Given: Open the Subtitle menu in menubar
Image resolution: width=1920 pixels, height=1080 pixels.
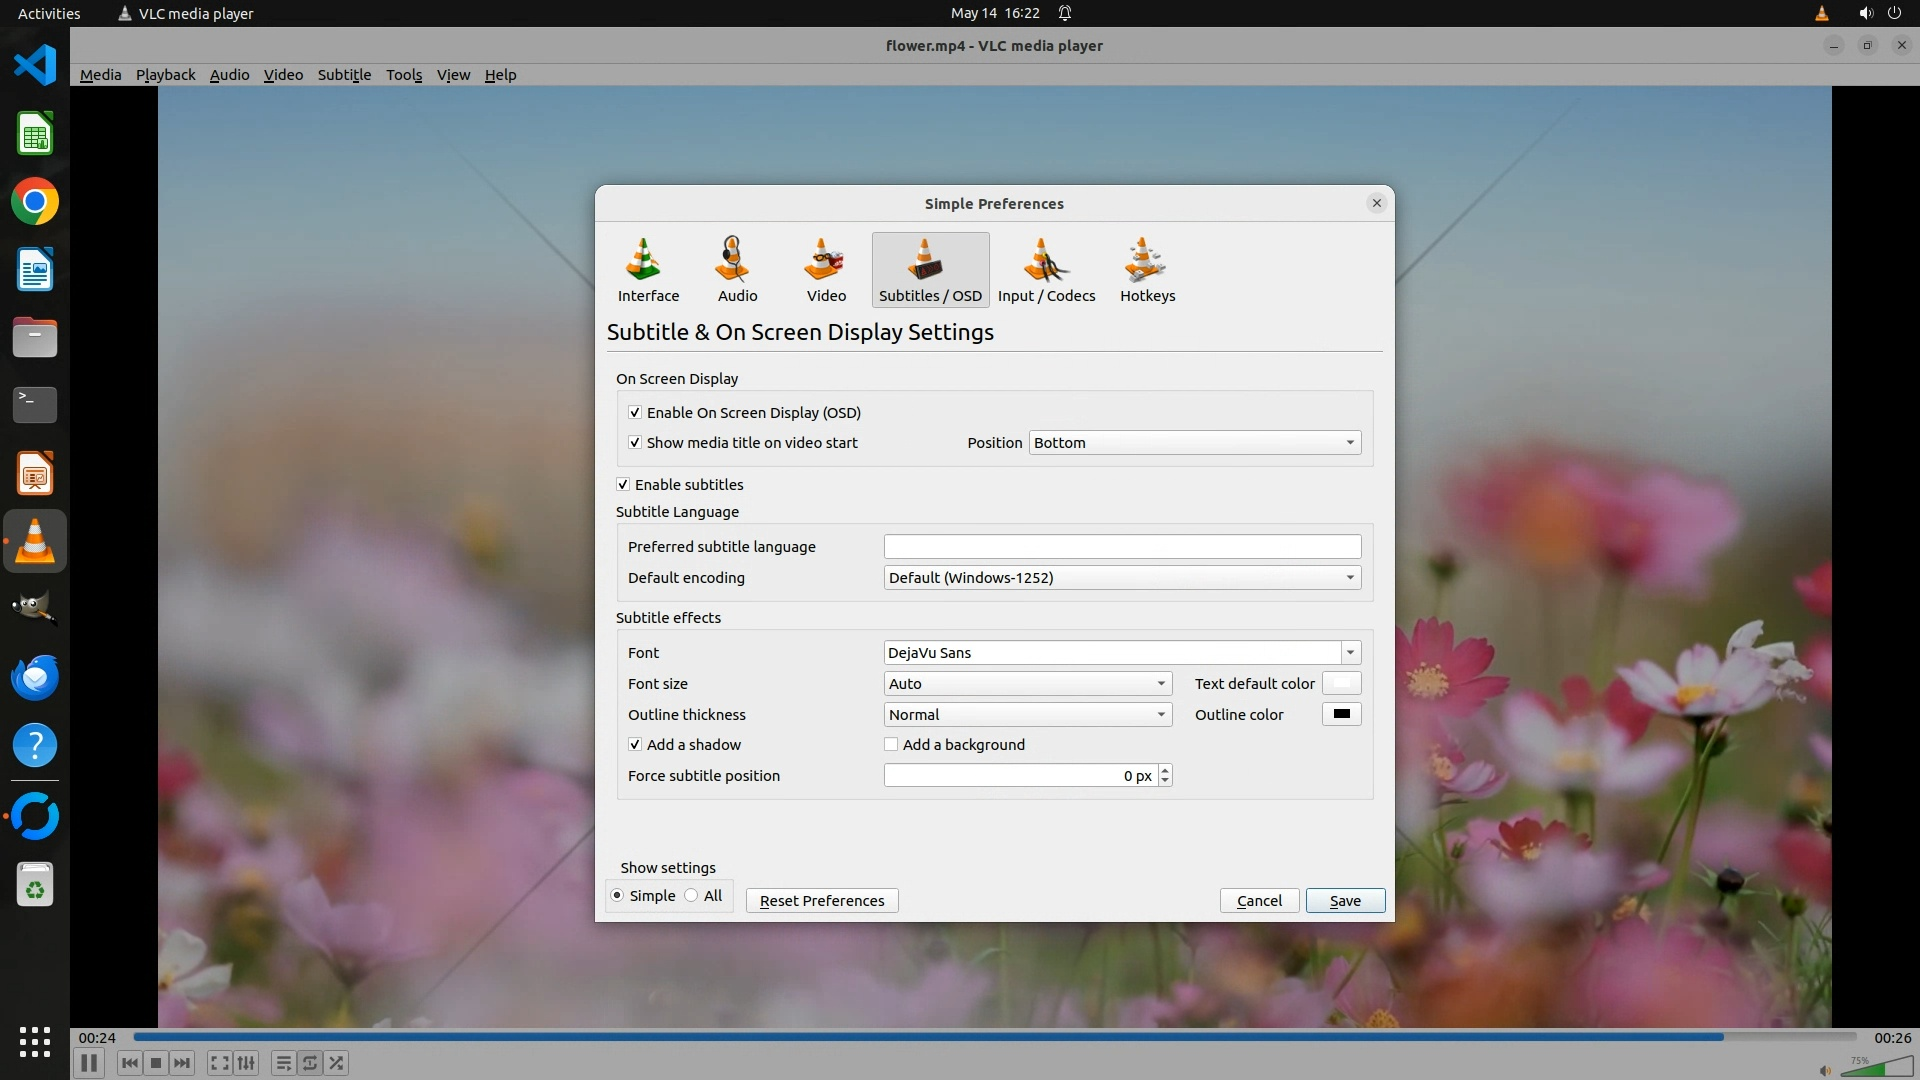Looking at the screenshot, I should pos(344,75).
